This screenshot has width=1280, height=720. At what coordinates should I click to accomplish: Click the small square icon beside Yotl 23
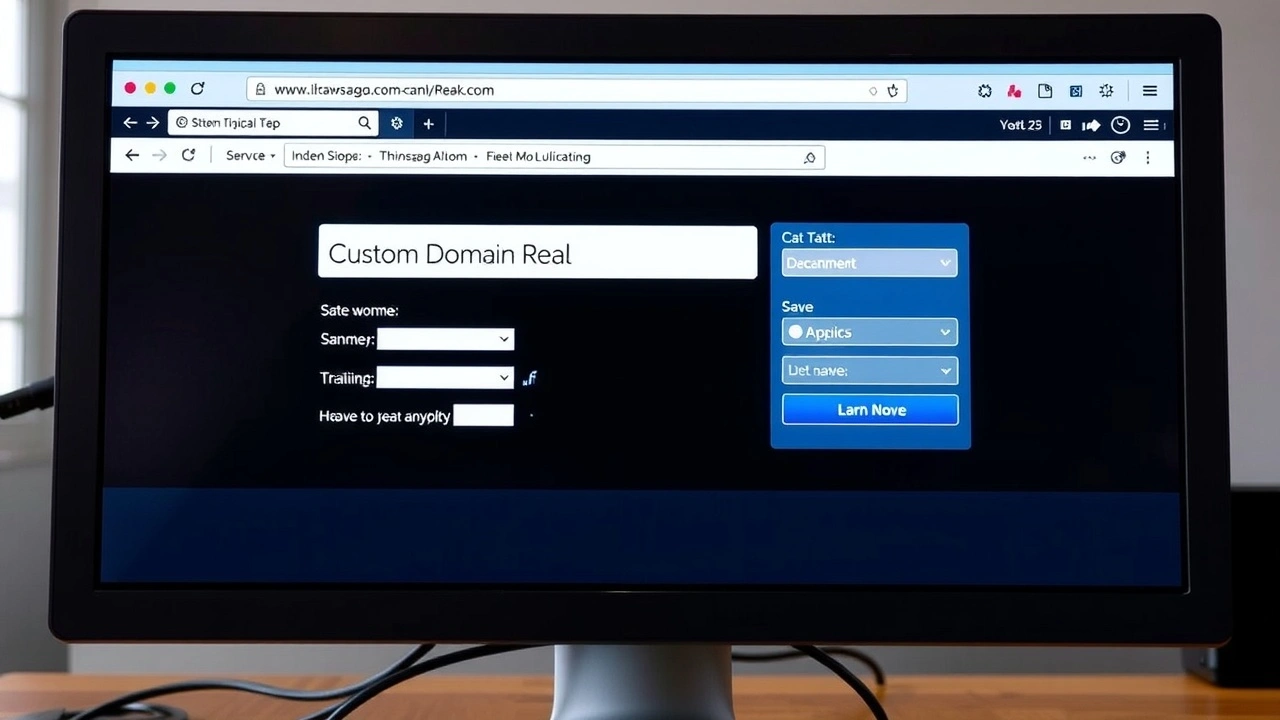pos(1065,125)
